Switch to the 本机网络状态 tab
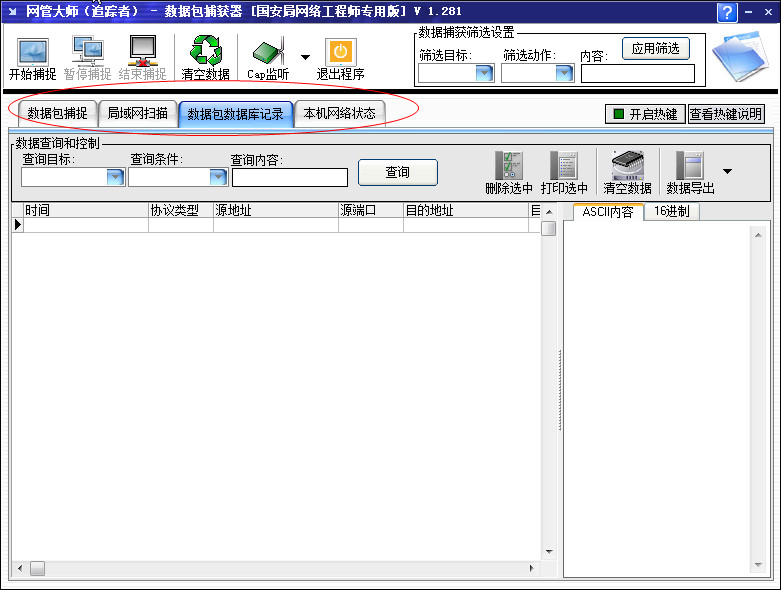781x590 pixels. pyautogui.click(x=339, y=114)
